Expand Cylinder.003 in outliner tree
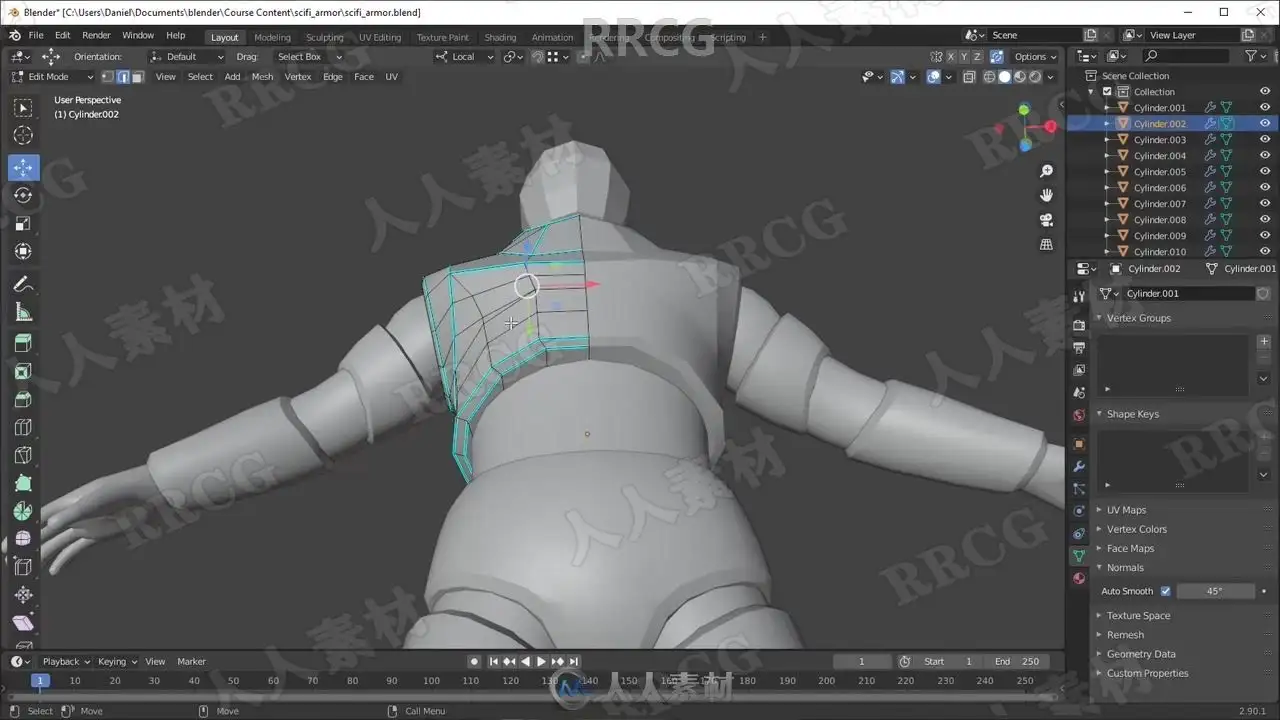The width and height of the screenshot is (1280, 720). tap(1106, 140)
